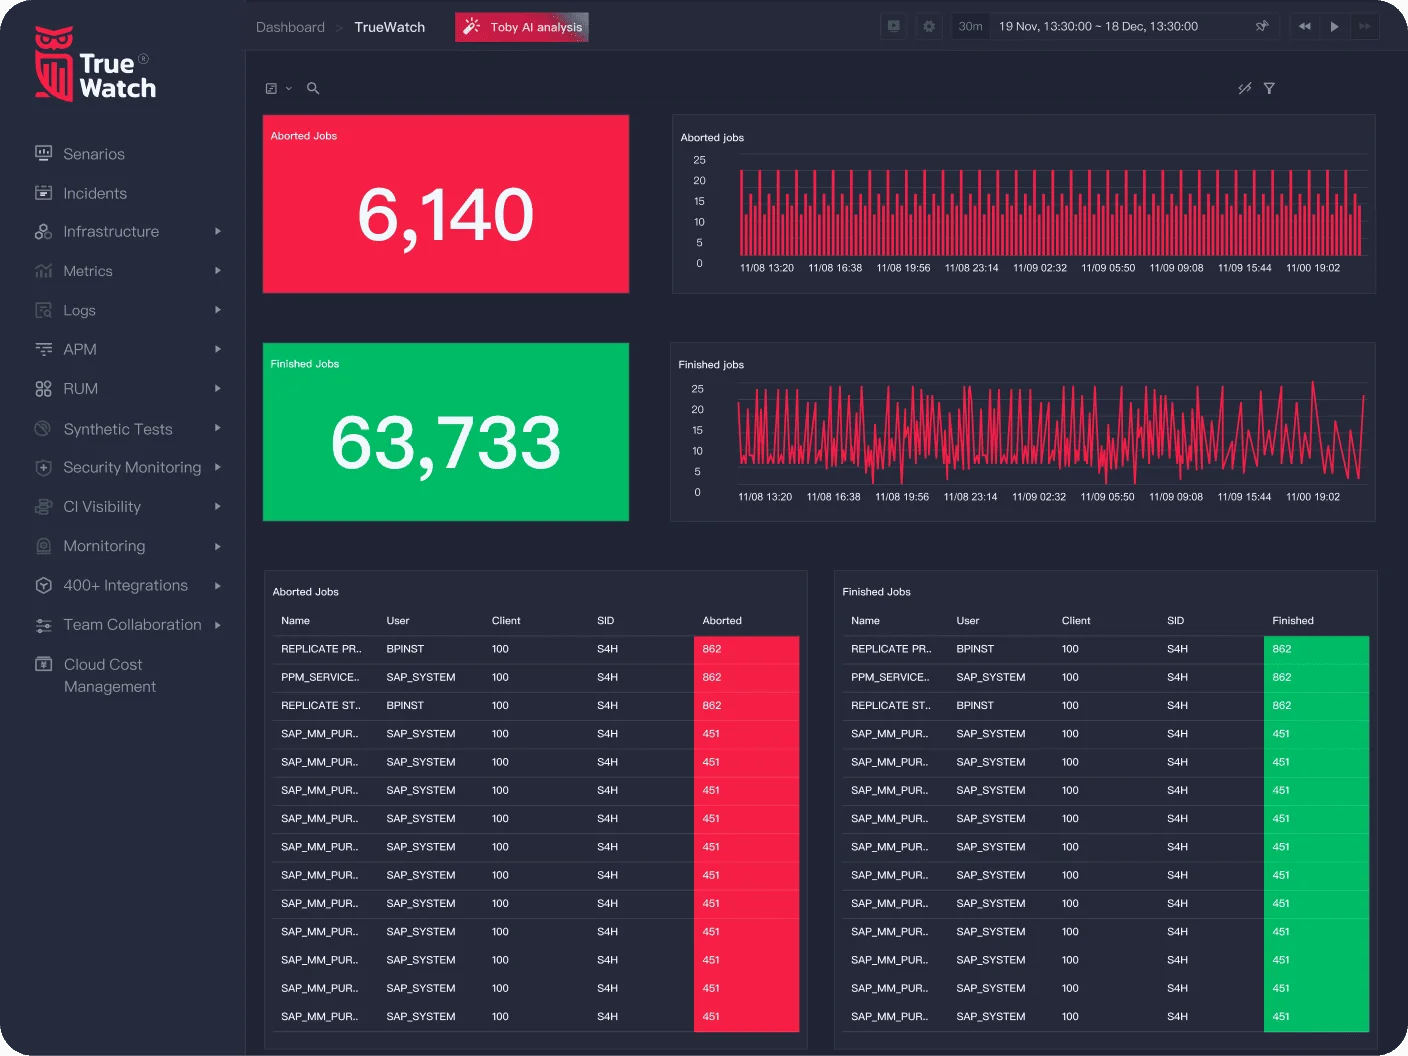Click the Dashboard breadcrumb link
This screenshot has width=1408, height=1056.
(x=289, y=27)
